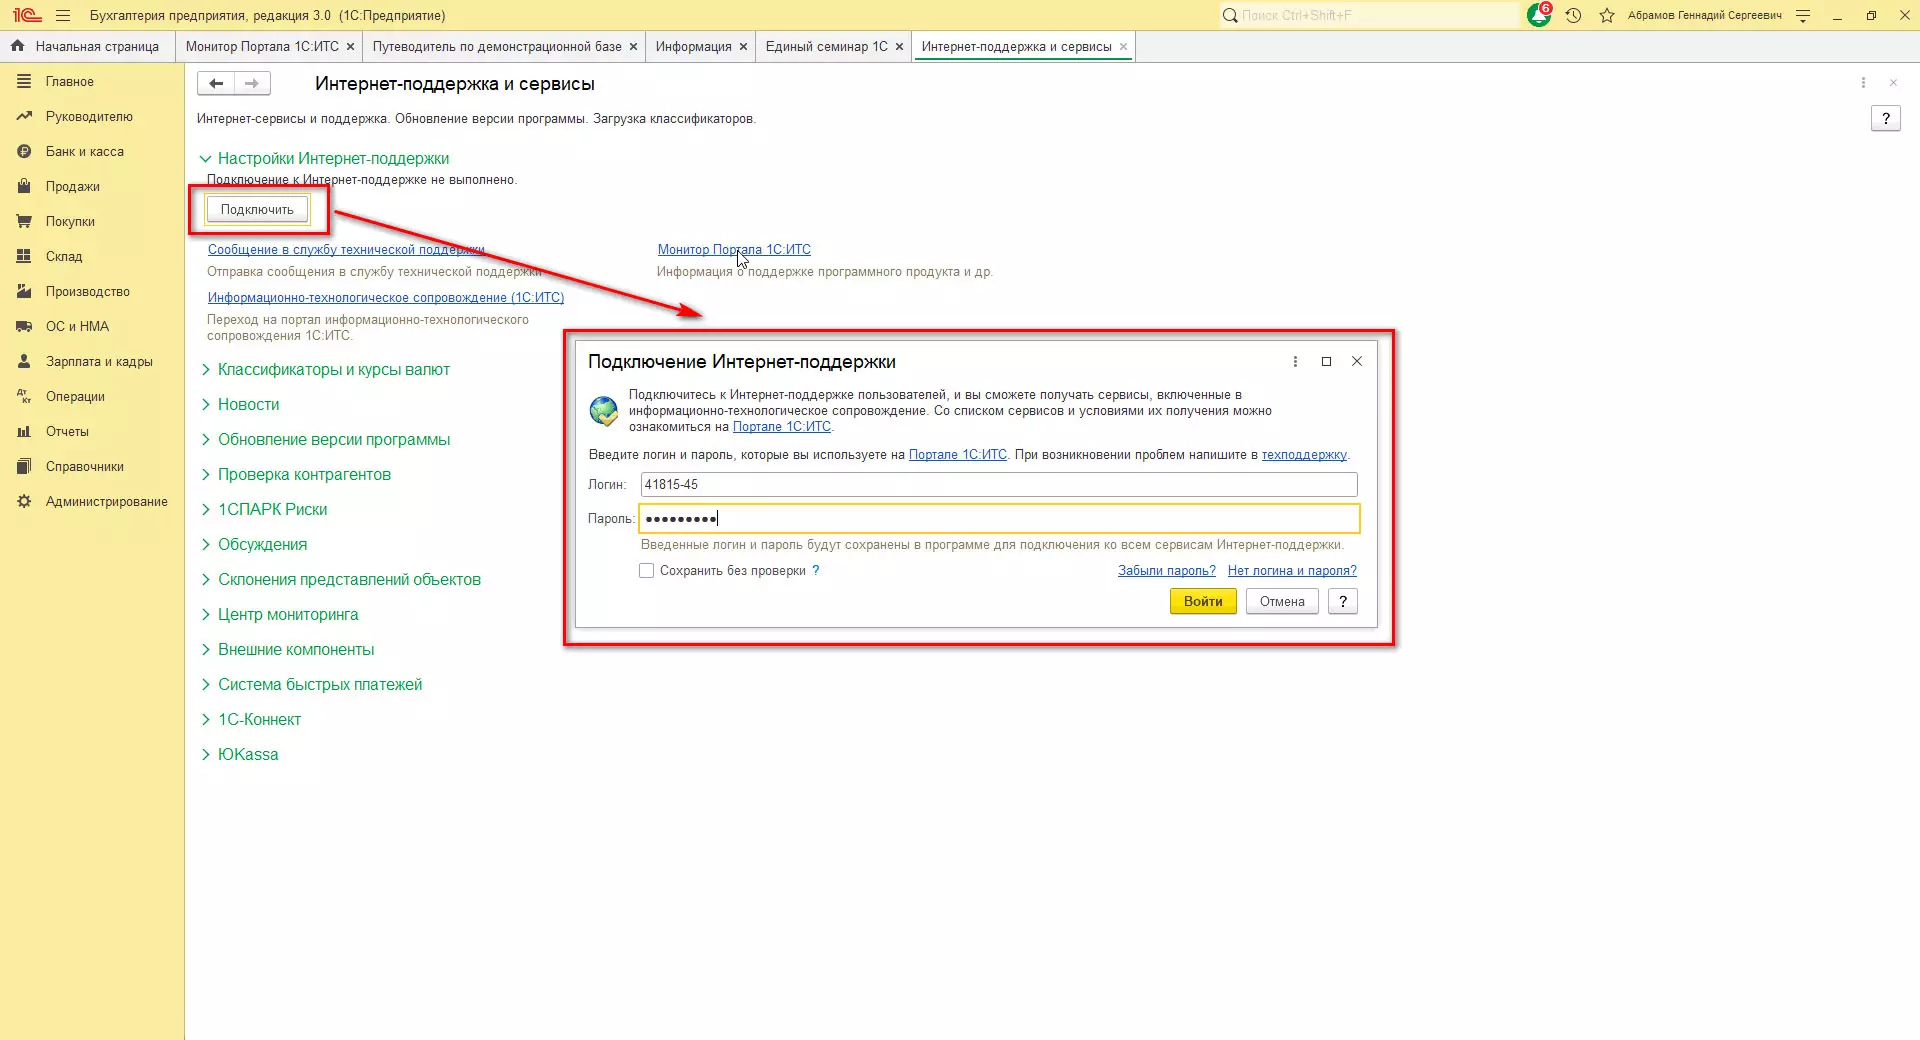Viewport: 1920px width, 1040px height.
Task: Close the Интернет-поддержка и сервисы tab
Action: click(1123, 47)
